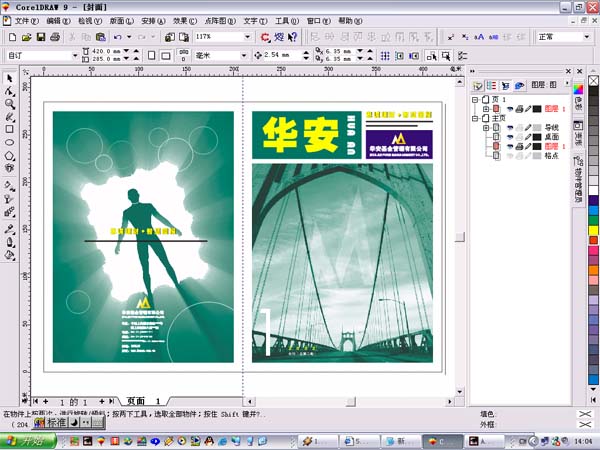The image size is (600, 450).
Task: Toggle visibility eye of 桌面 layer
Action: click(x=510, y=137)
